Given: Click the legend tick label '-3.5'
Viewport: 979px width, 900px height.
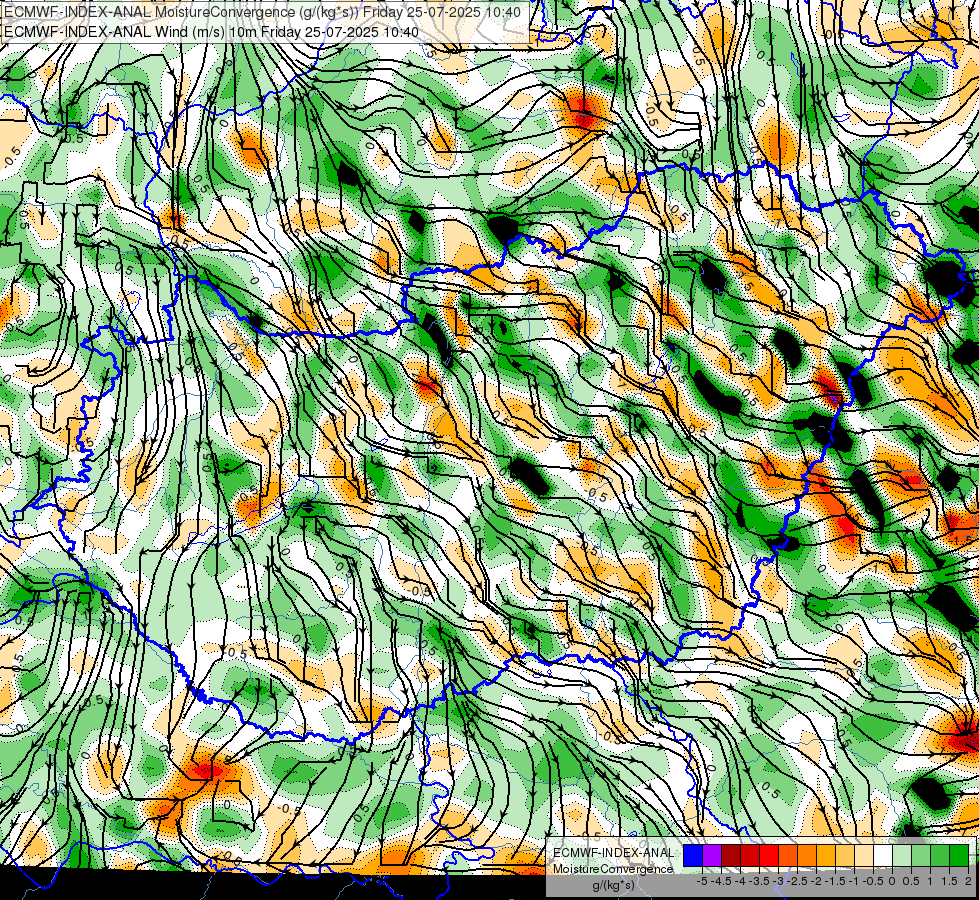Looking at the screenshot, I should click(x=759, y=881).
